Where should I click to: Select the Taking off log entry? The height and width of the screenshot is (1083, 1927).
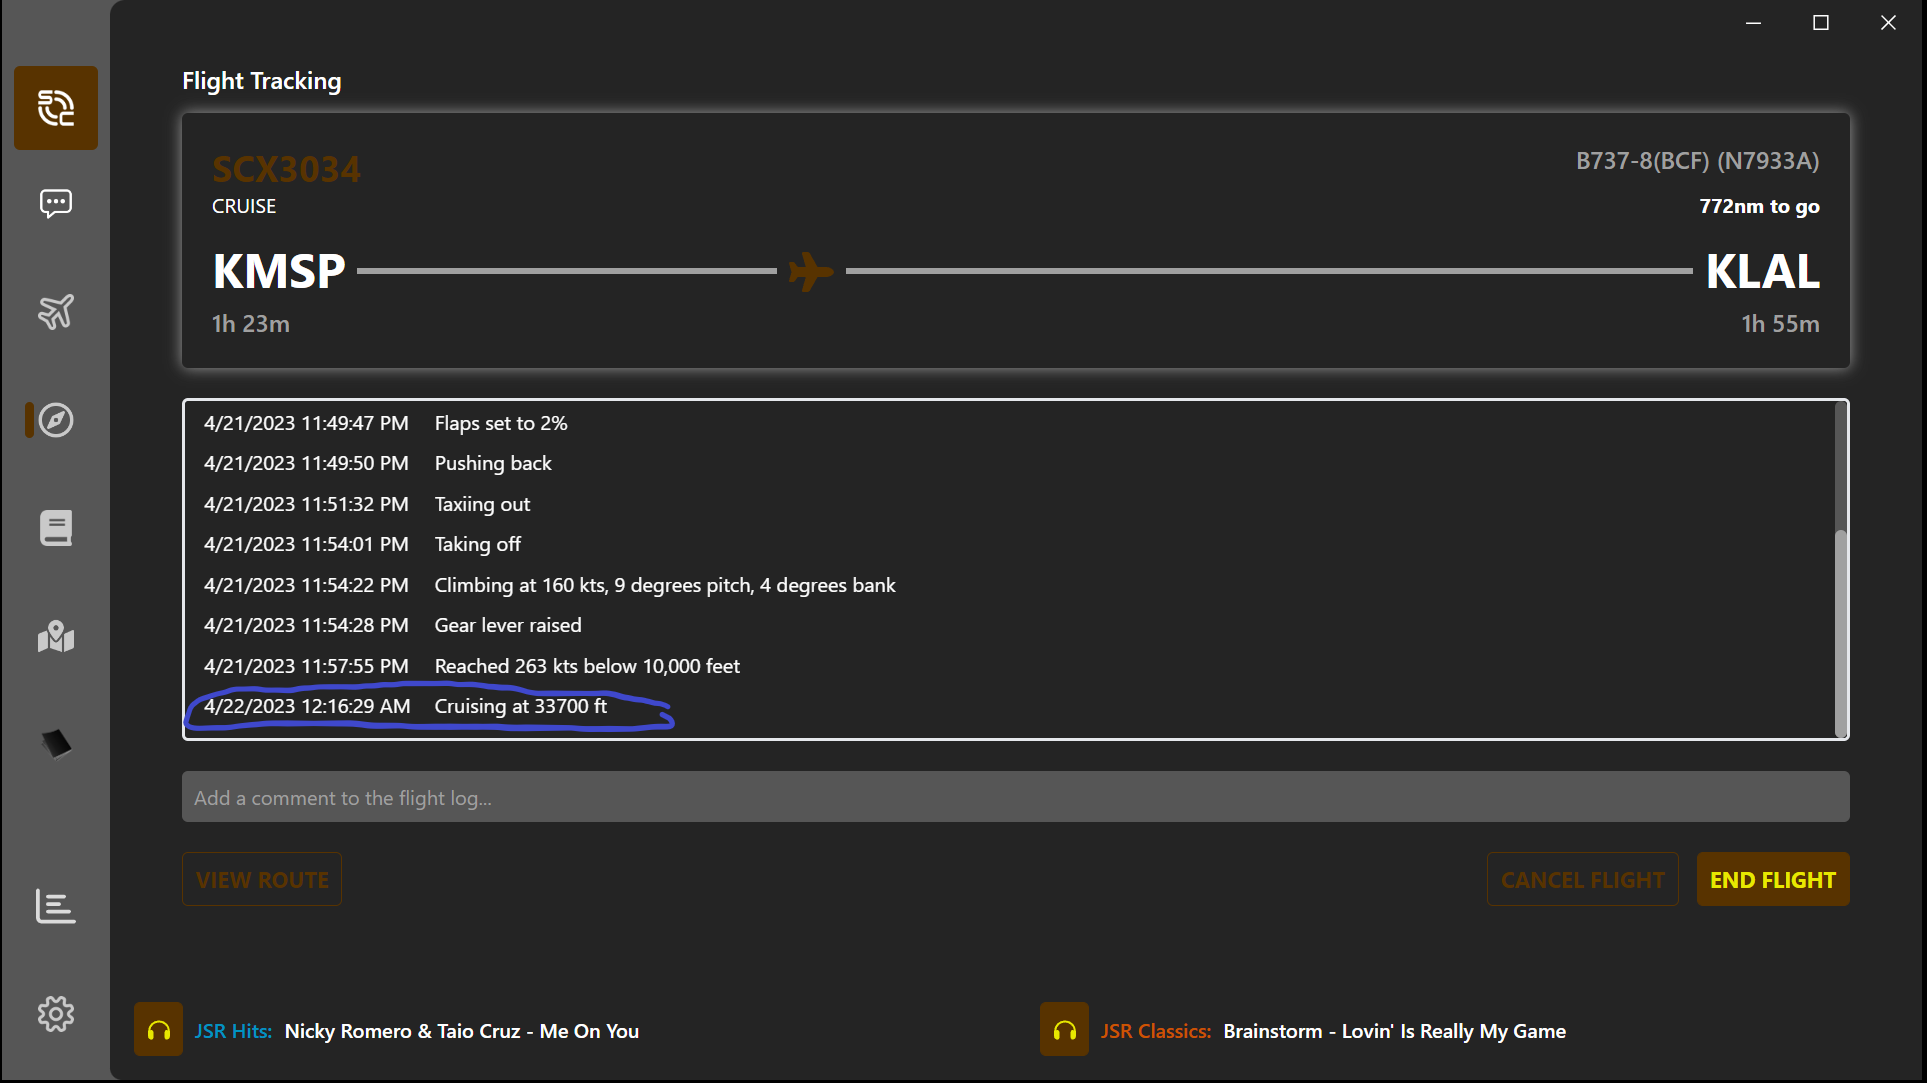pyautogui.click(x=477, y=544)
